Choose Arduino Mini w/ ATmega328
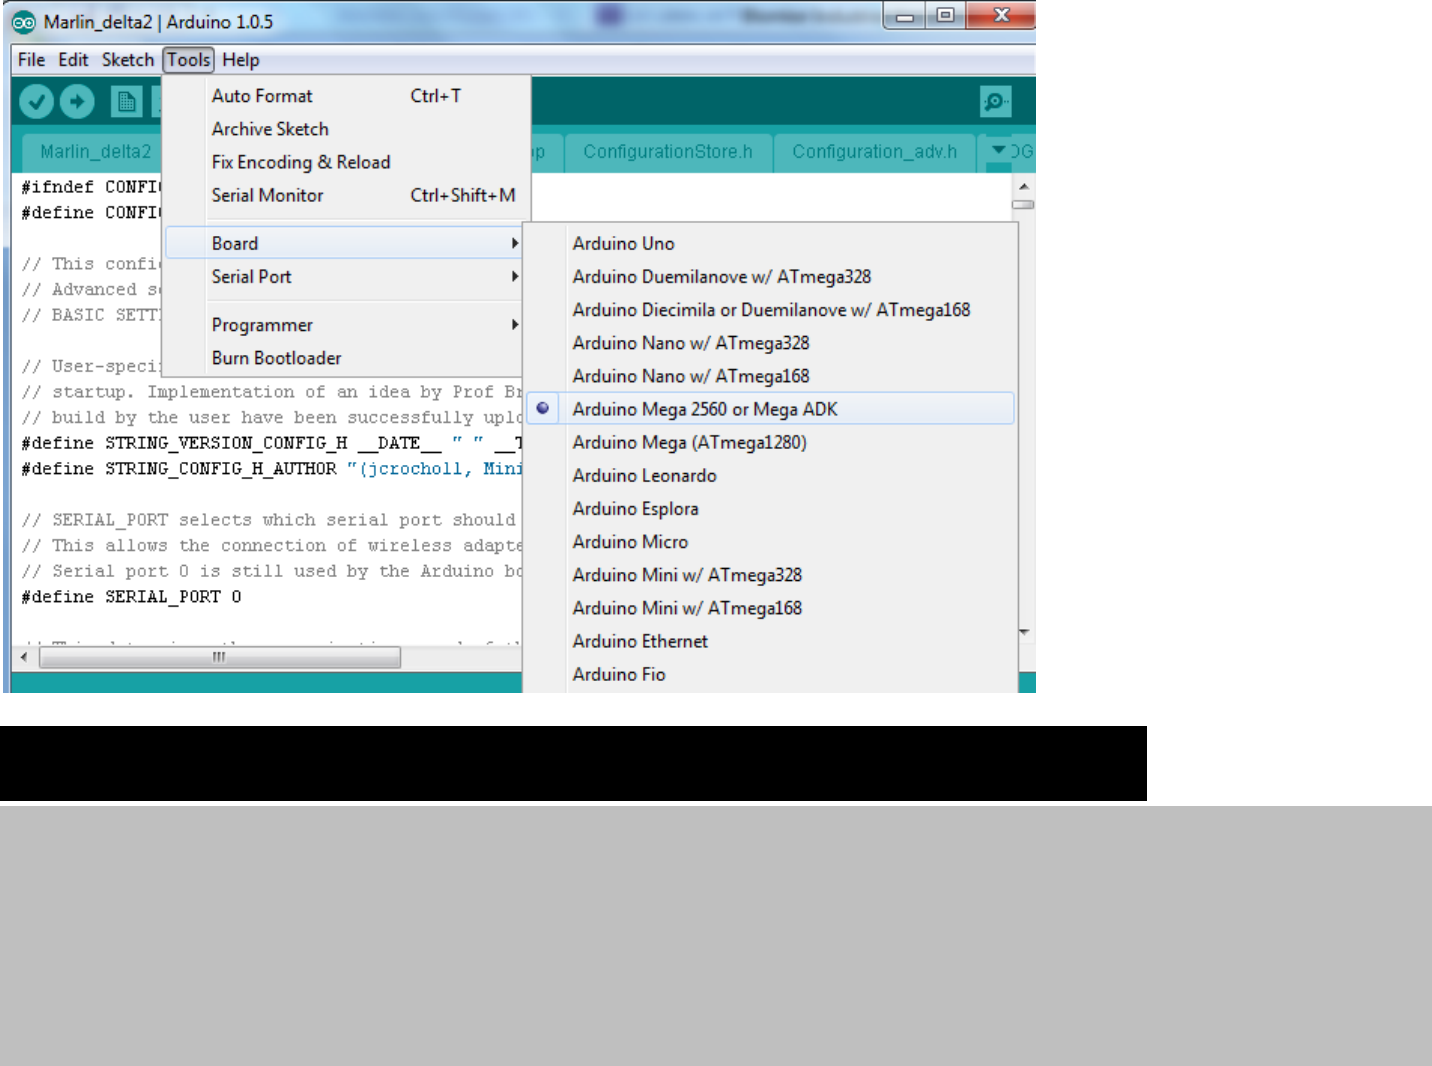1432x1066 pixels. [x=770, y=575]
